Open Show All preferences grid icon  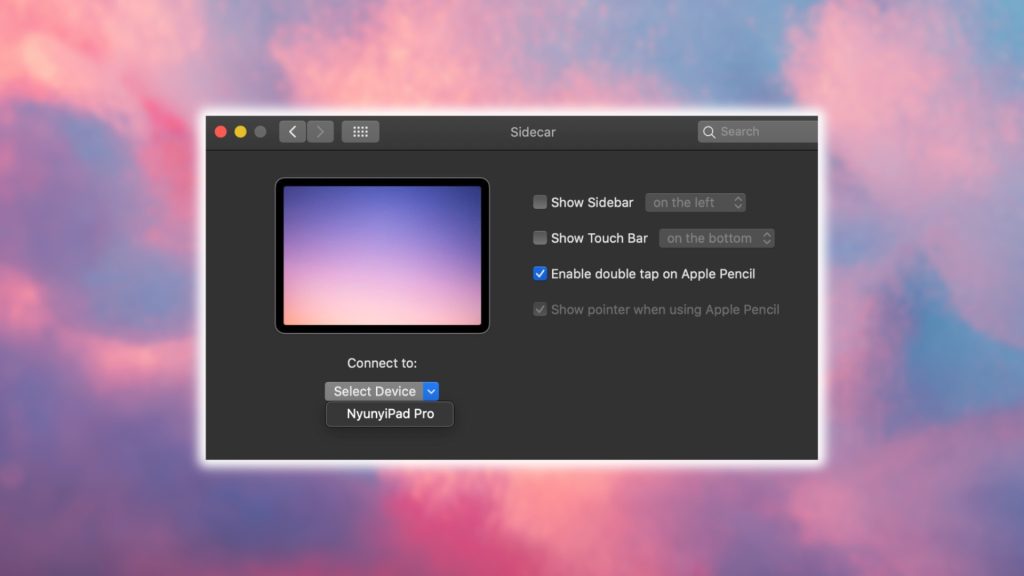point(360,131)
